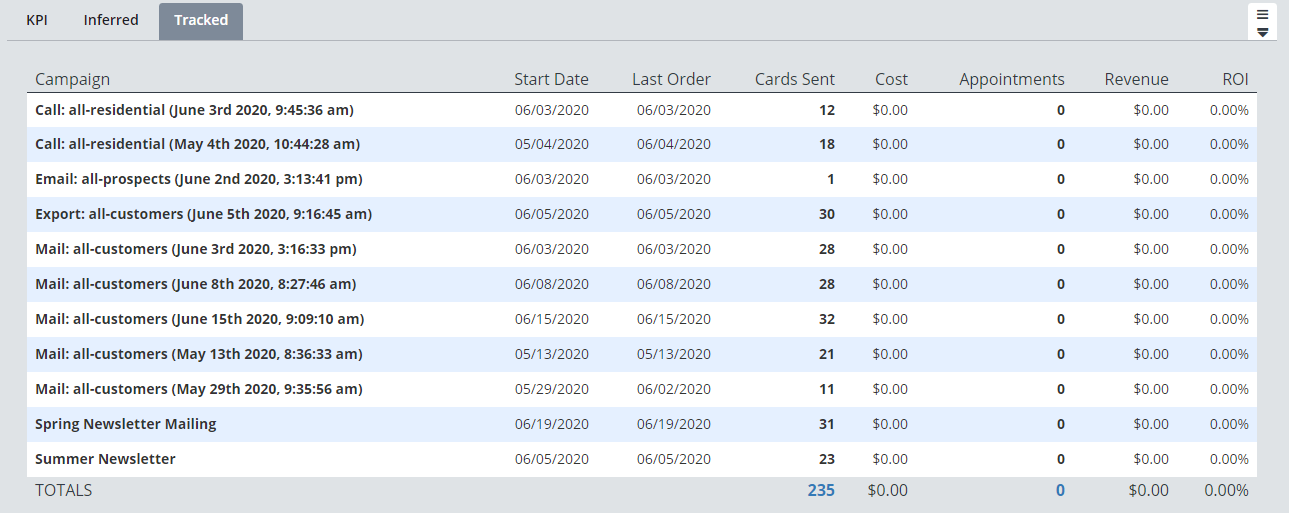Click Mail: all-customers May 29th campaign row
The width and height of the screenshot is (1289, 513).
(198, 389)
